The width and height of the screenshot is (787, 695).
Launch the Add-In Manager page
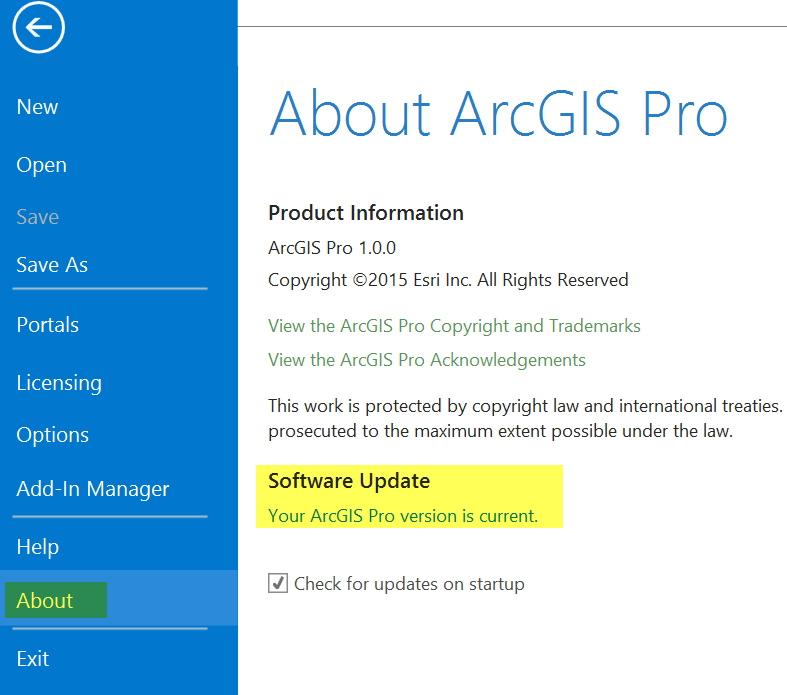click(x=93, y=489)
